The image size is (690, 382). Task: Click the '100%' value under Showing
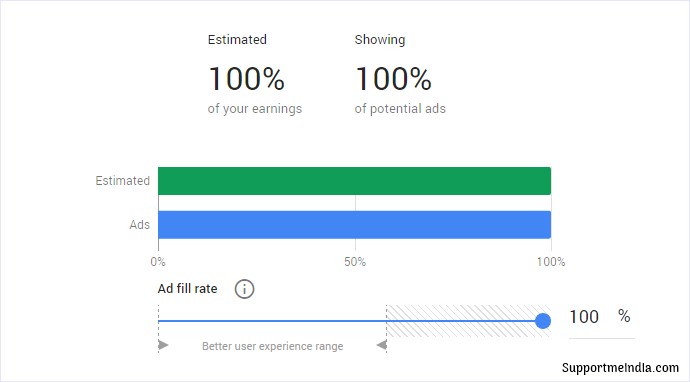393,79
